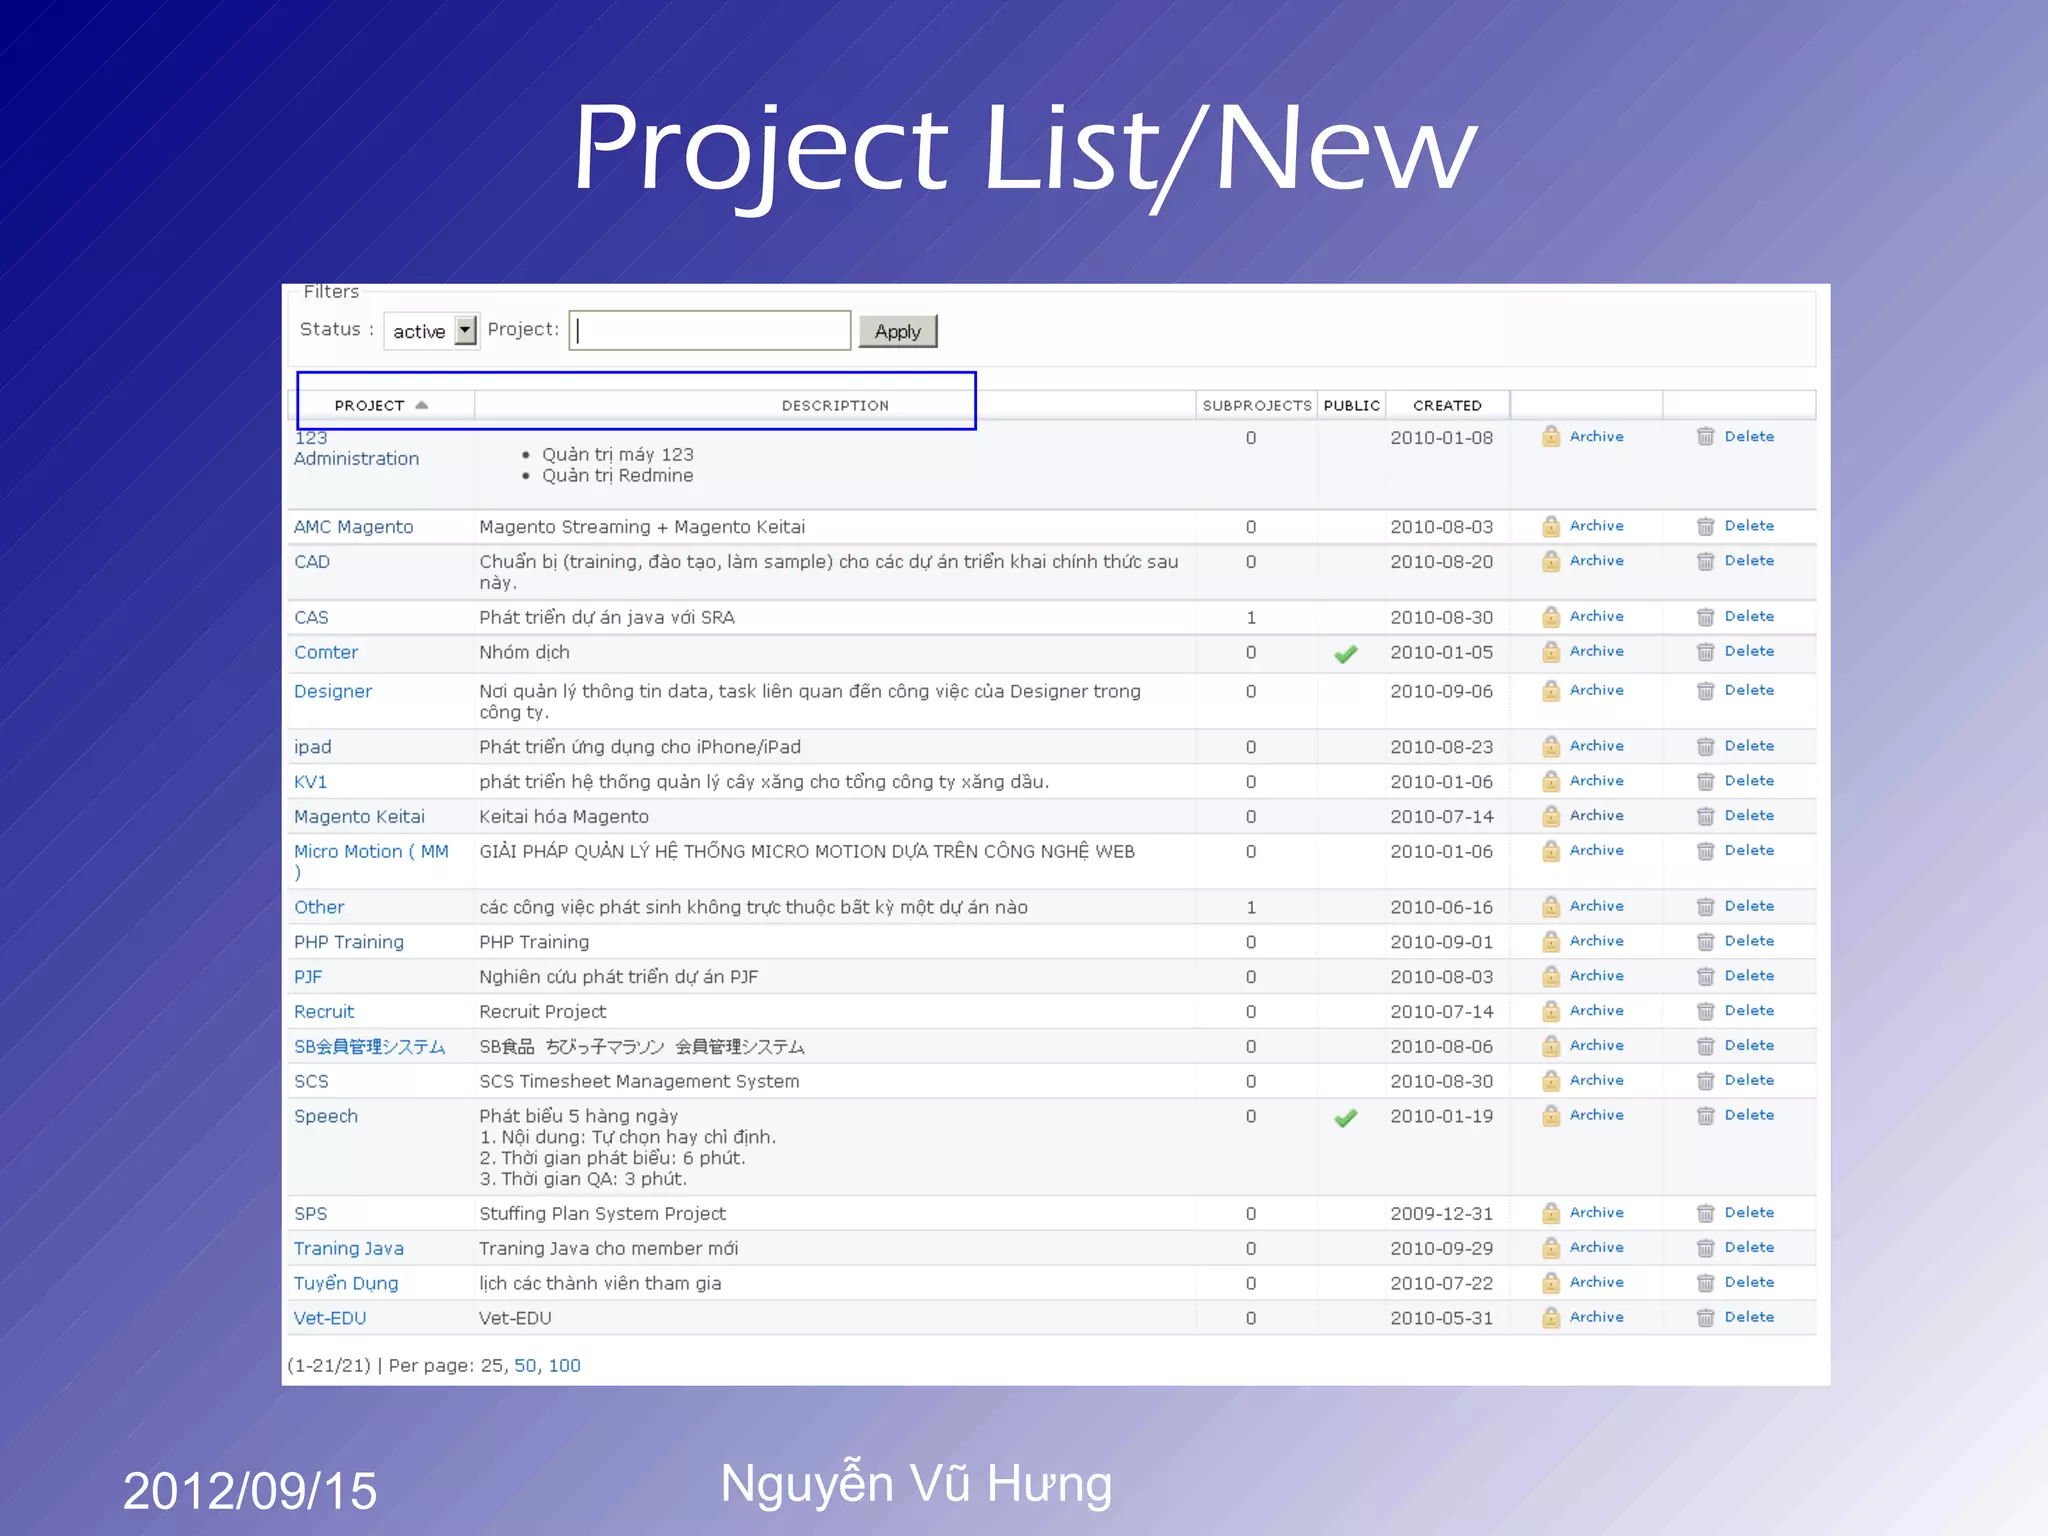Click the Delete trash icon for AMC Magento
Screen dimensions: 2048x1536
click(1706, 526)
